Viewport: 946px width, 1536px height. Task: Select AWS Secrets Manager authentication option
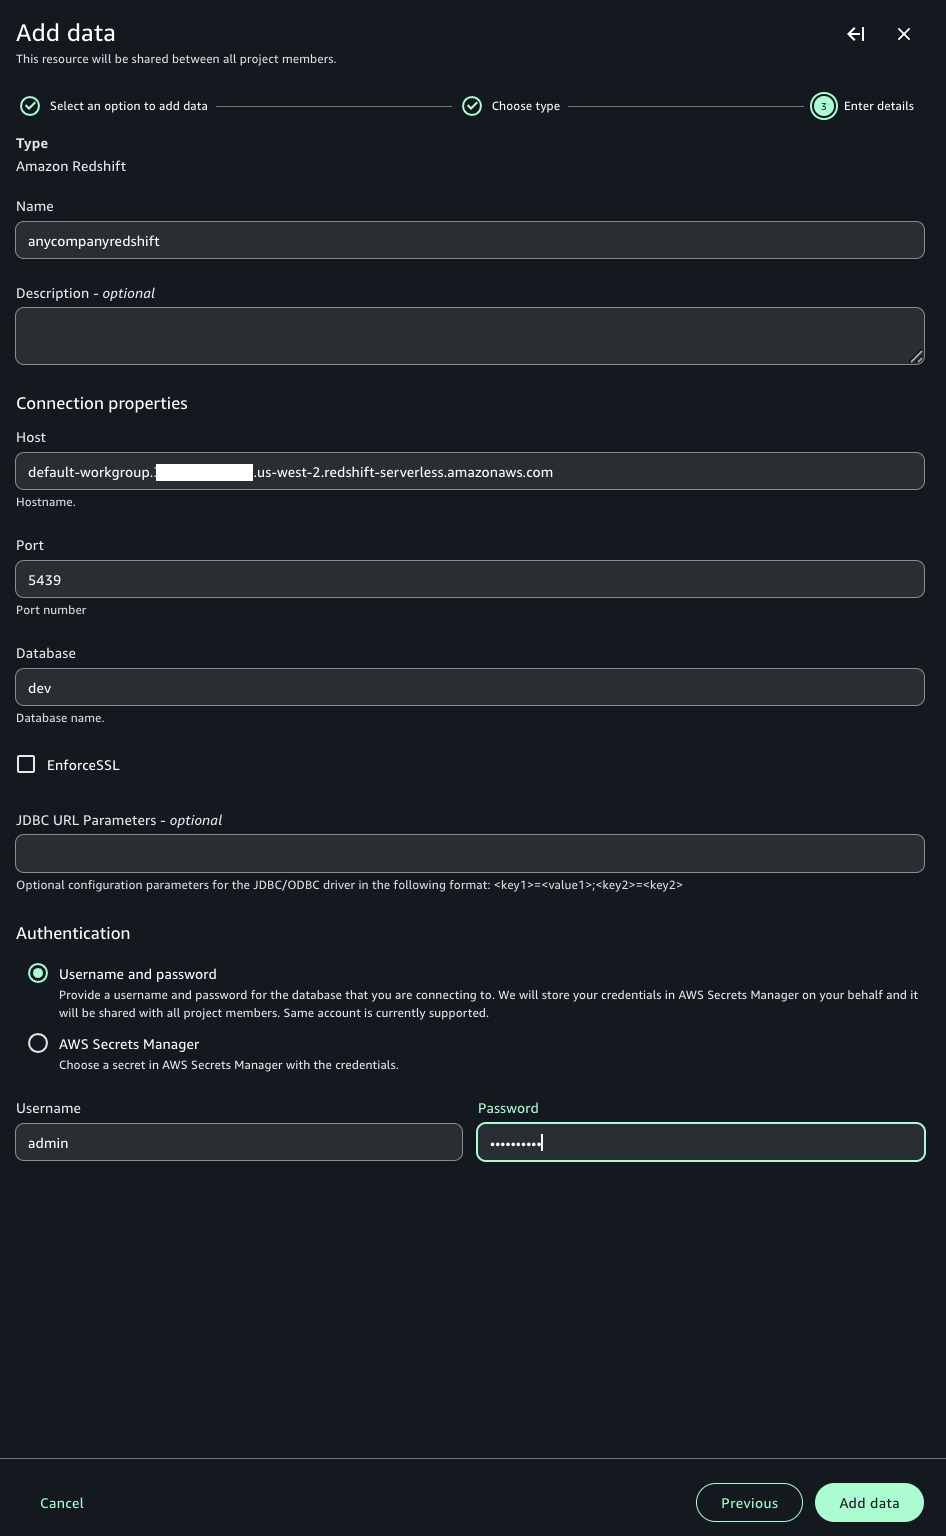point(38,1043)
